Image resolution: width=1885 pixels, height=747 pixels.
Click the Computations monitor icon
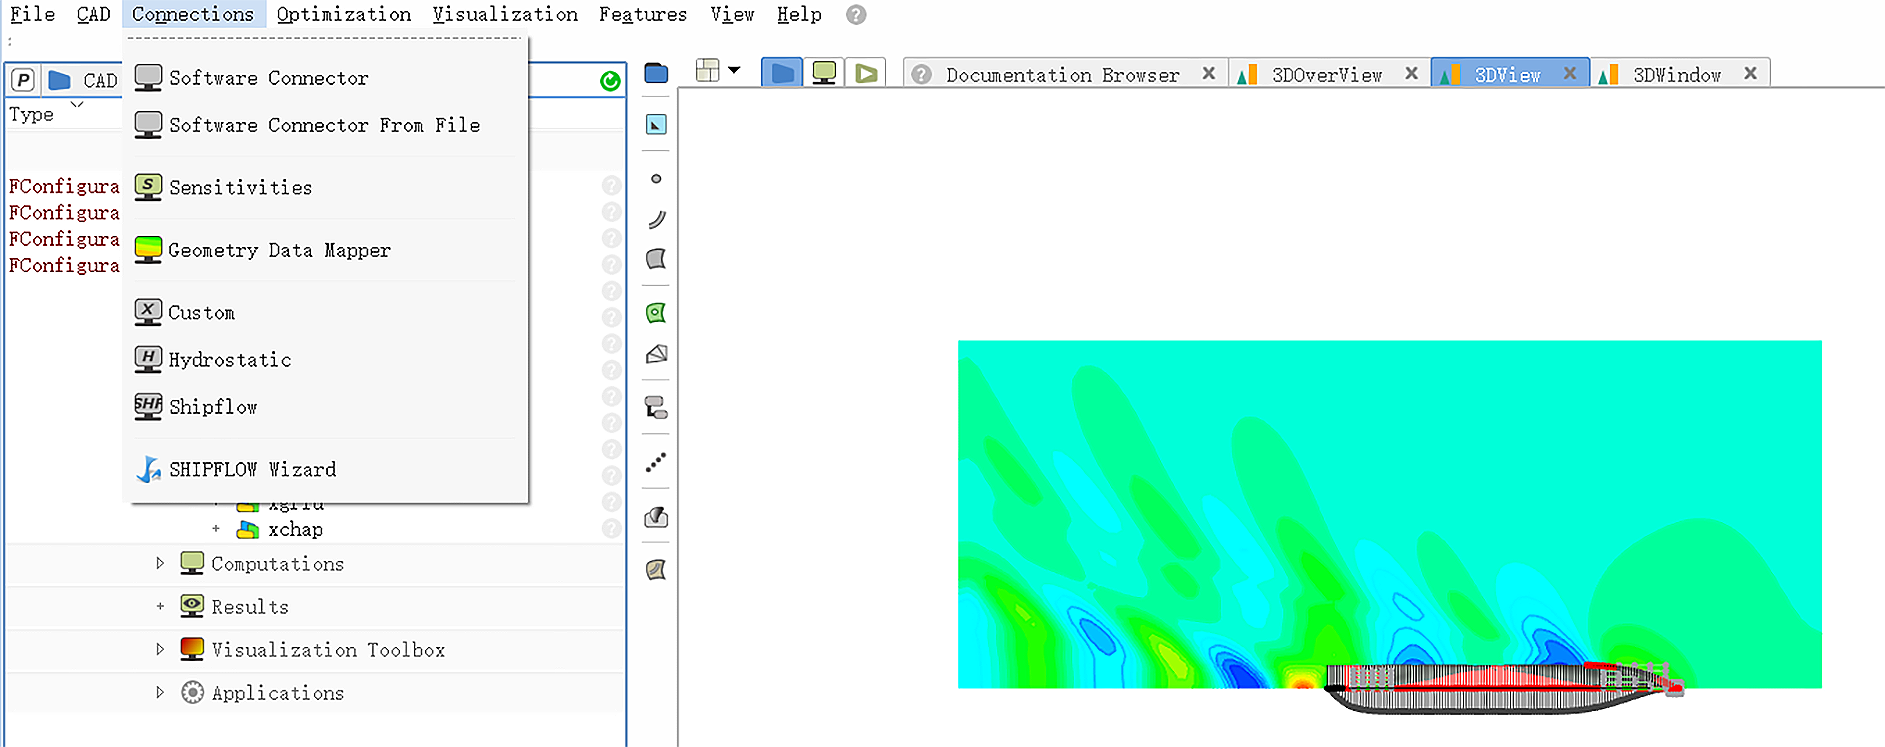pyautogui.click(x=192, y=563)
